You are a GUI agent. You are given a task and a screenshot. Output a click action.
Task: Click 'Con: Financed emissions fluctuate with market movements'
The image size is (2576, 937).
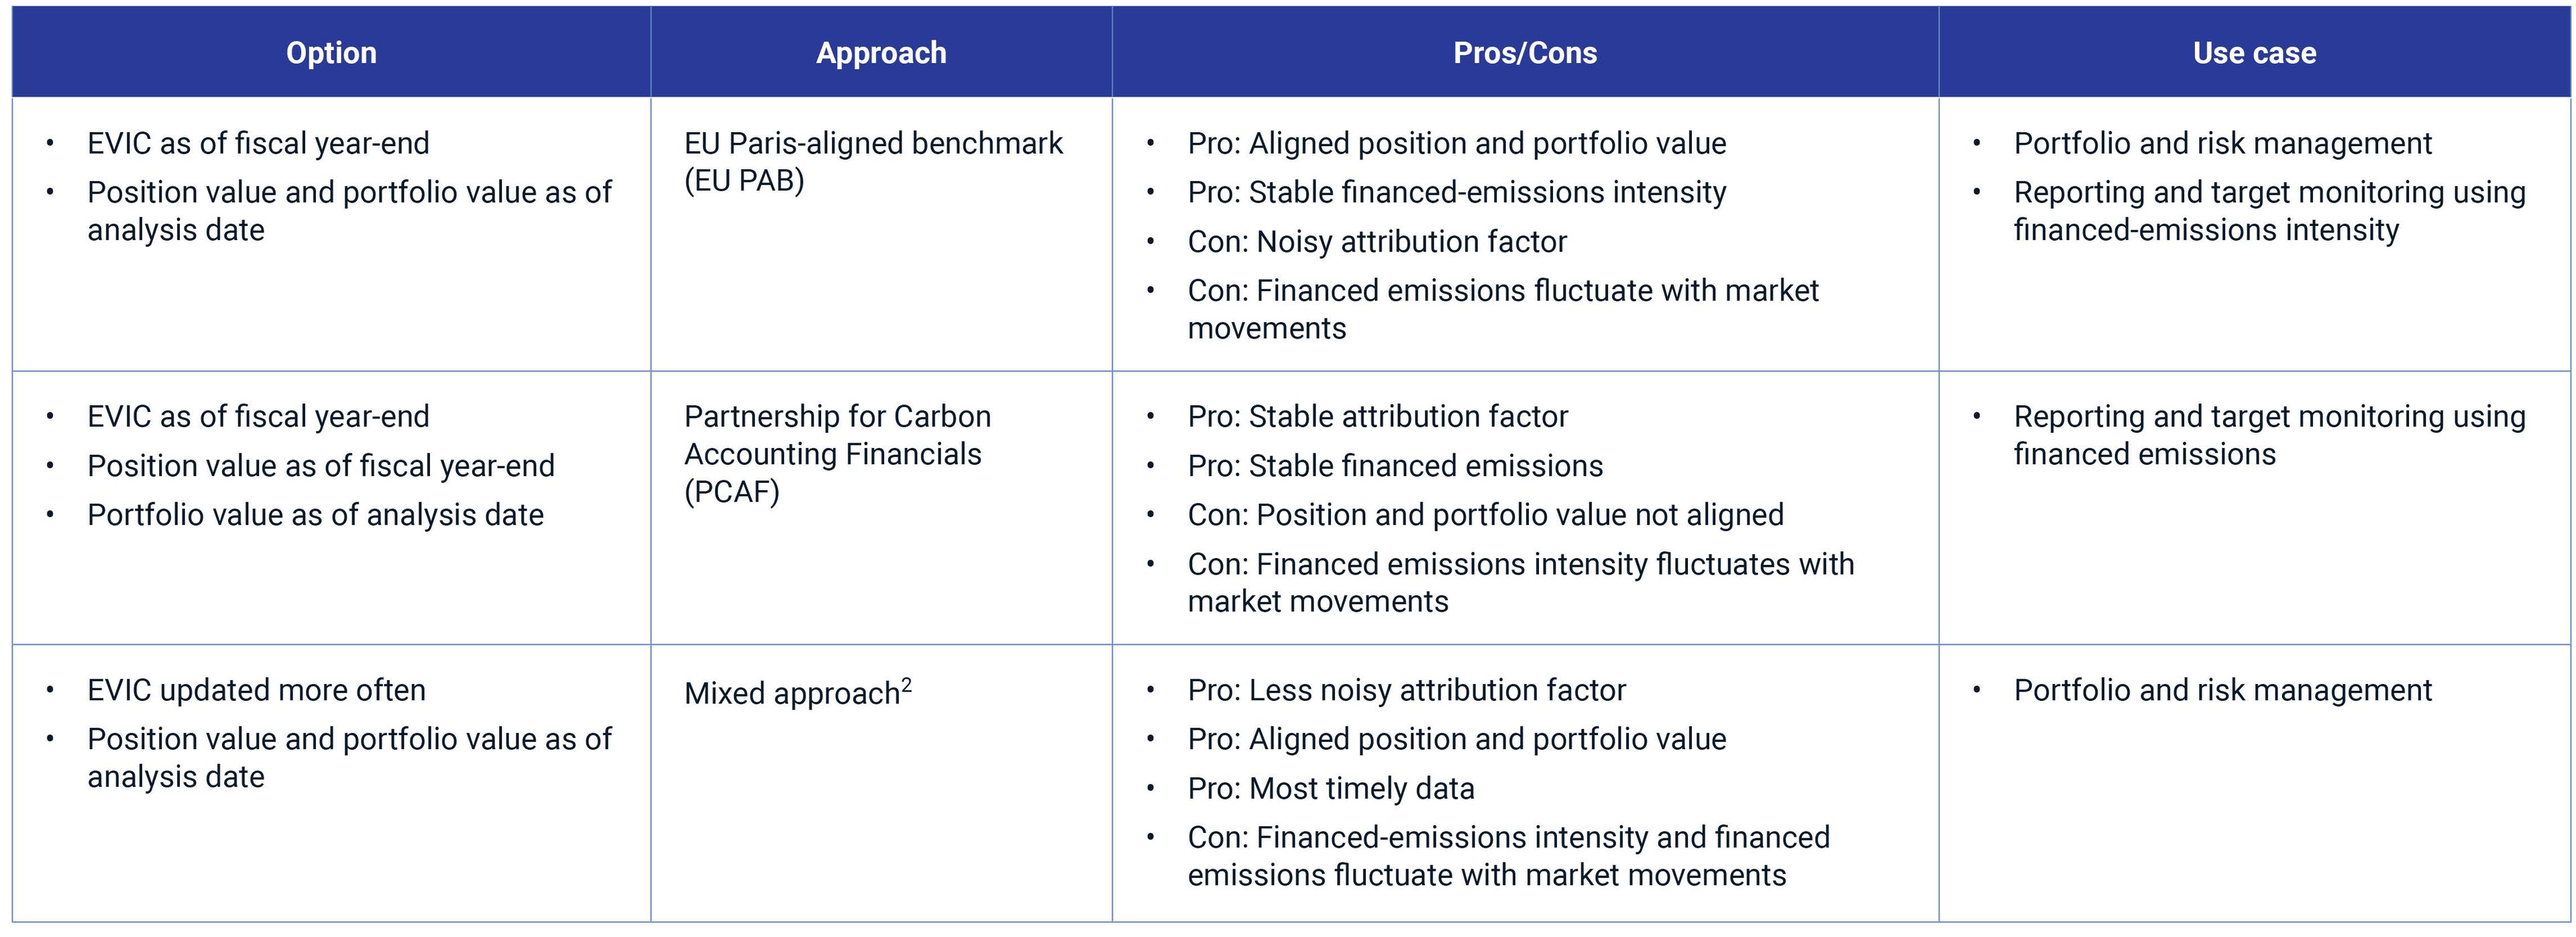coord(1502,309)
